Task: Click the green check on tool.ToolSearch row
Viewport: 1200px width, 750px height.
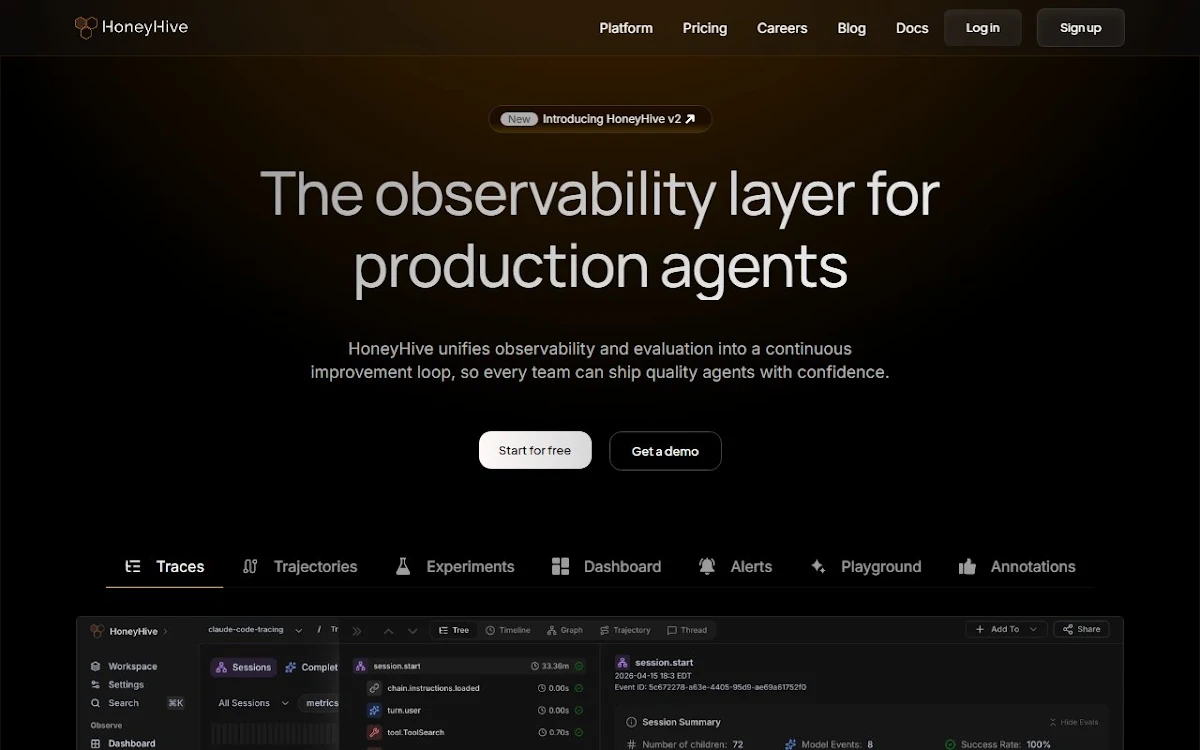Action: 579,733
